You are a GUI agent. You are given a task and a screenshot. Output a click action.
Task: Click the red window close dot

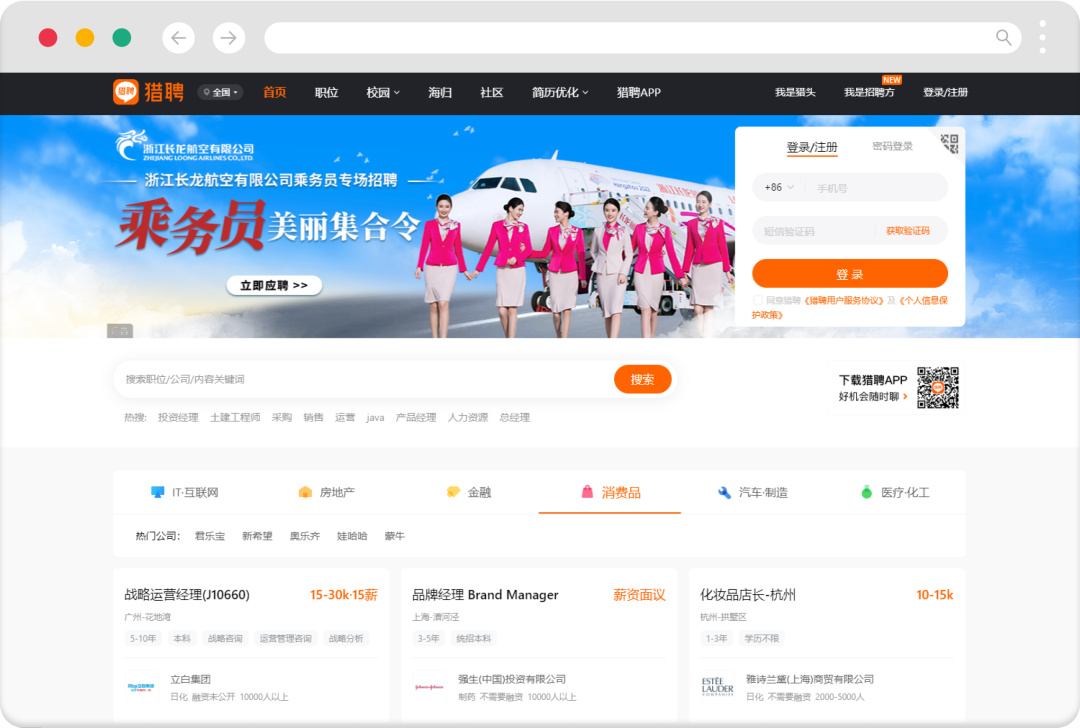48,37
